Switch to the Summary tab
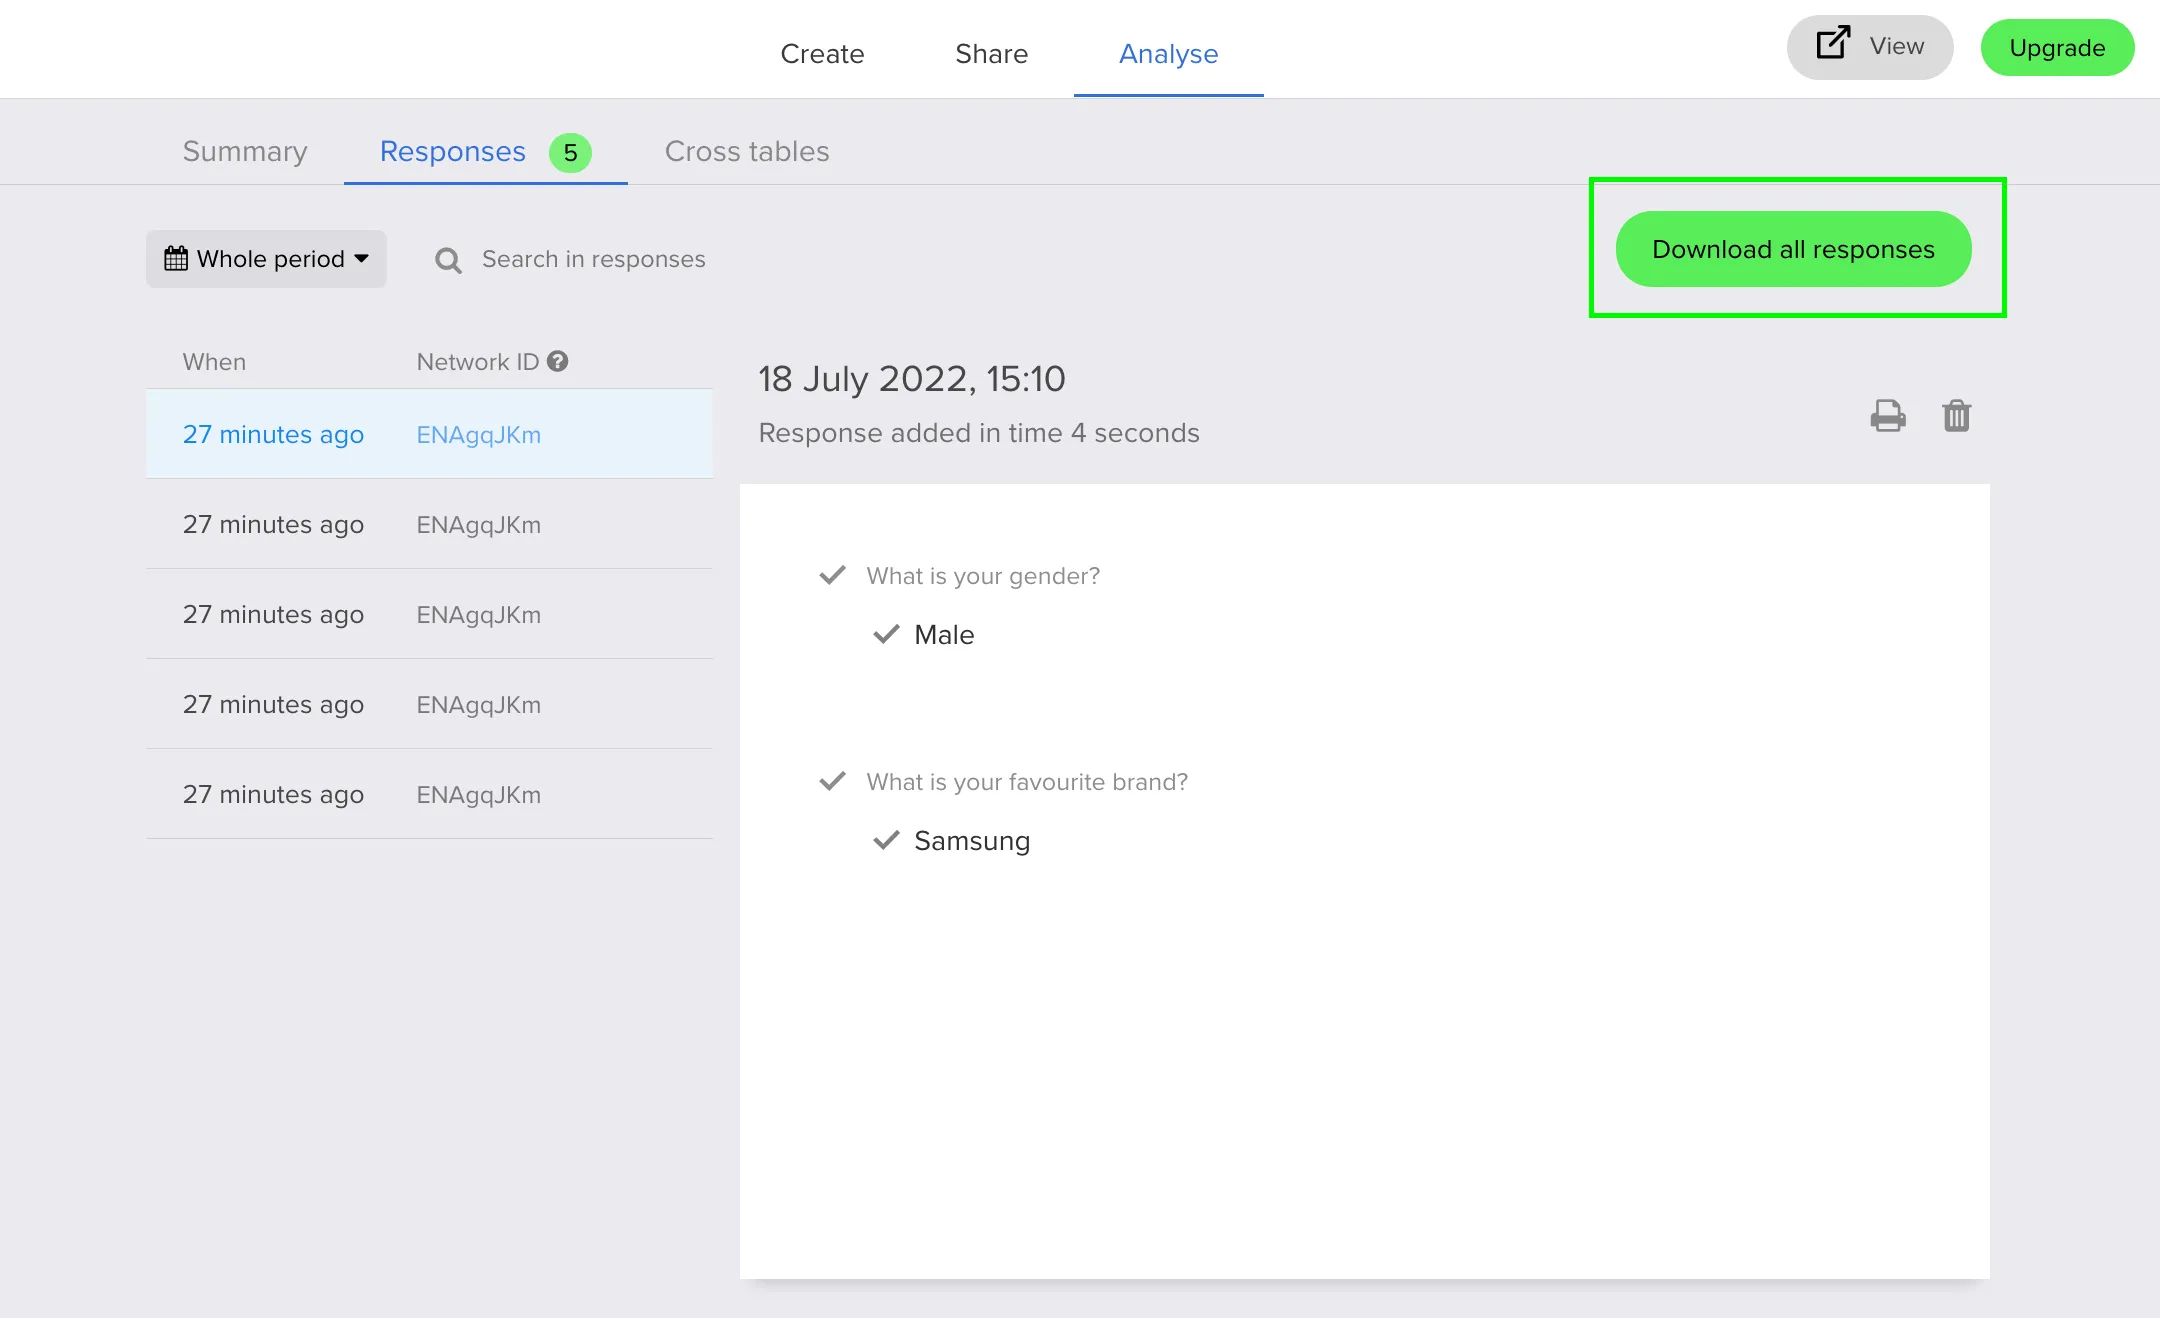2160x1318 pixels. tap(245, 152)
